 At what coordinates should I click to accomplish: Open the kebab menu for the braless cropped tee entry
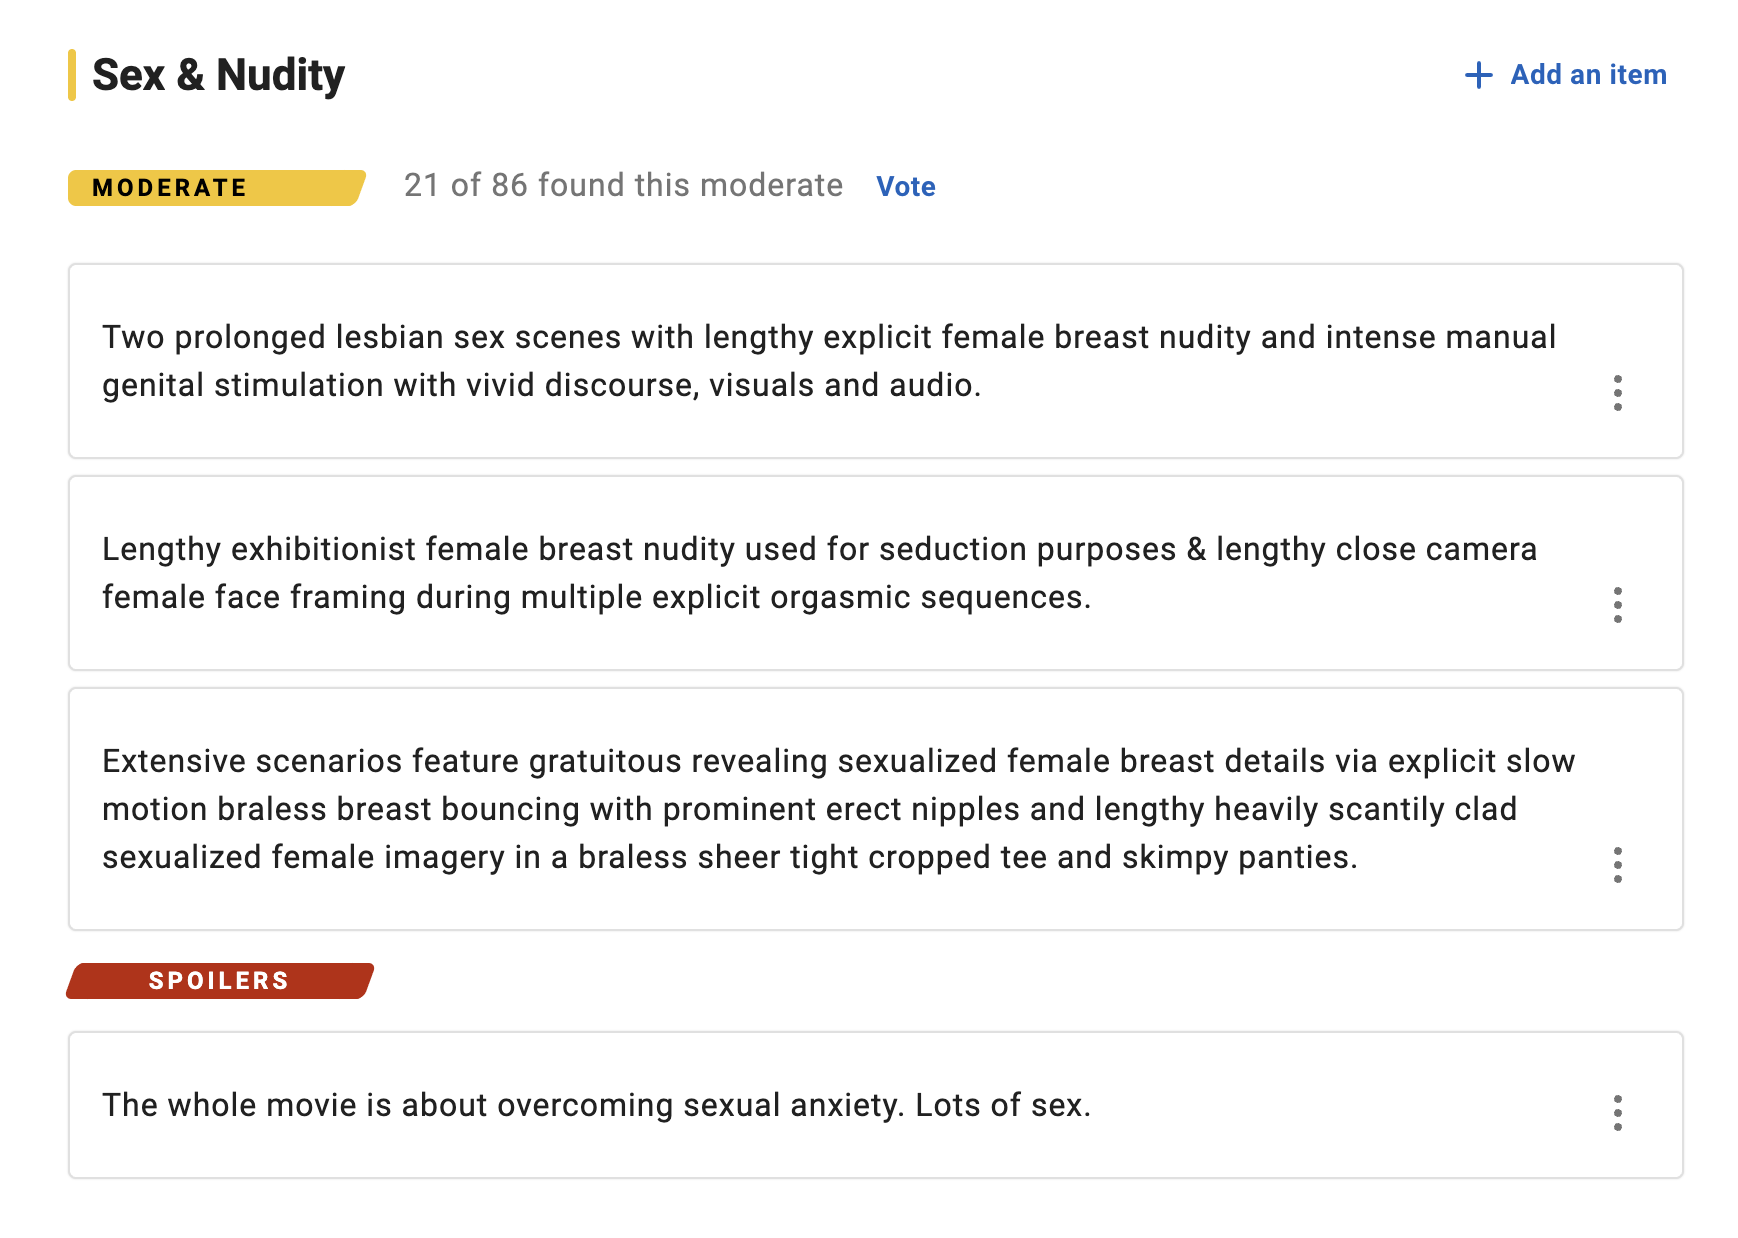[x=1617, y=865]
